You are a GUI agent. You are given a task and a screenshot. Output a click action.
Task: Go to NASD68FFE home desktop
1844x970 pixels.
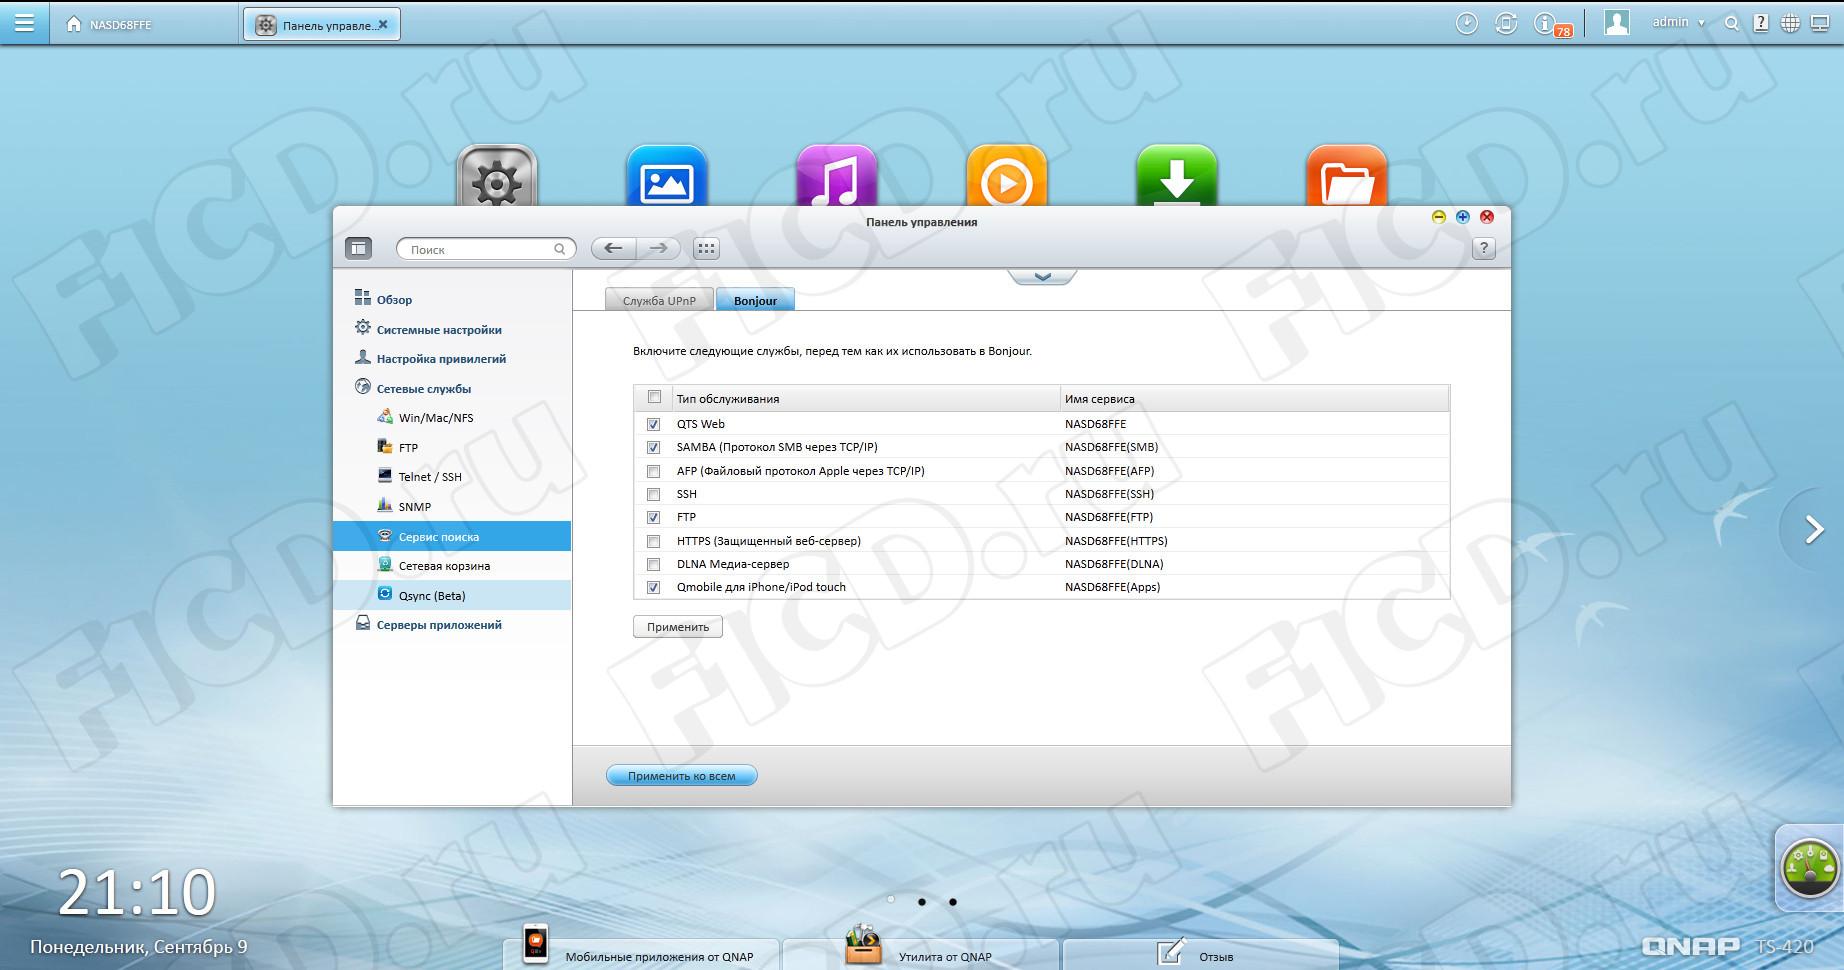[109, 24]
